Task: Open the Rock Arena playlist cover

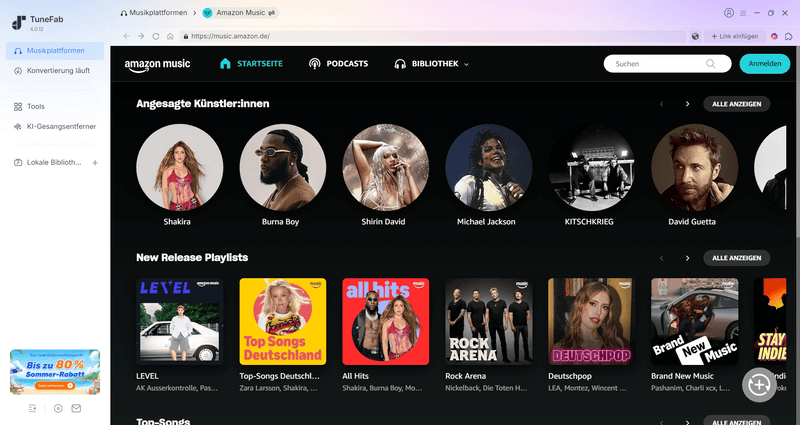Action: [x=489, y=321]
